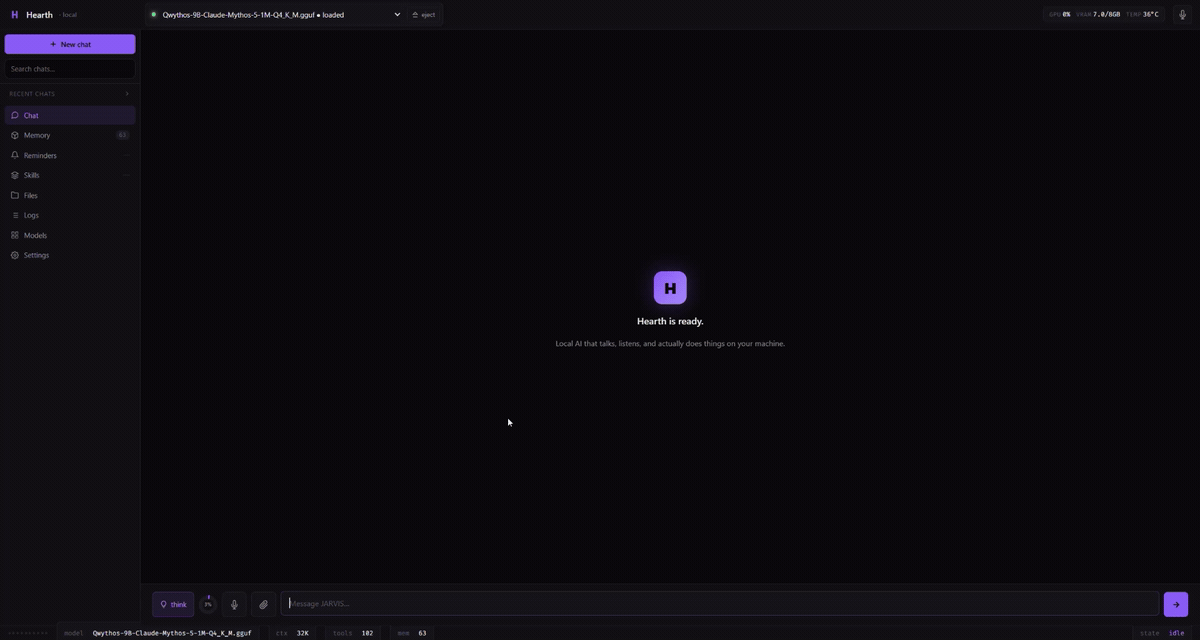
Task: Click the tools 102 status entry
Action: (x=353, y=633)
